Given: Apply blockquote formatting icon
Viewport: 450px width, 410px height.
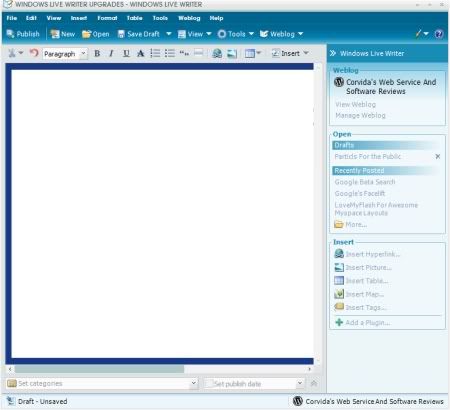Looking at the screenshot, I should [184, 53].
